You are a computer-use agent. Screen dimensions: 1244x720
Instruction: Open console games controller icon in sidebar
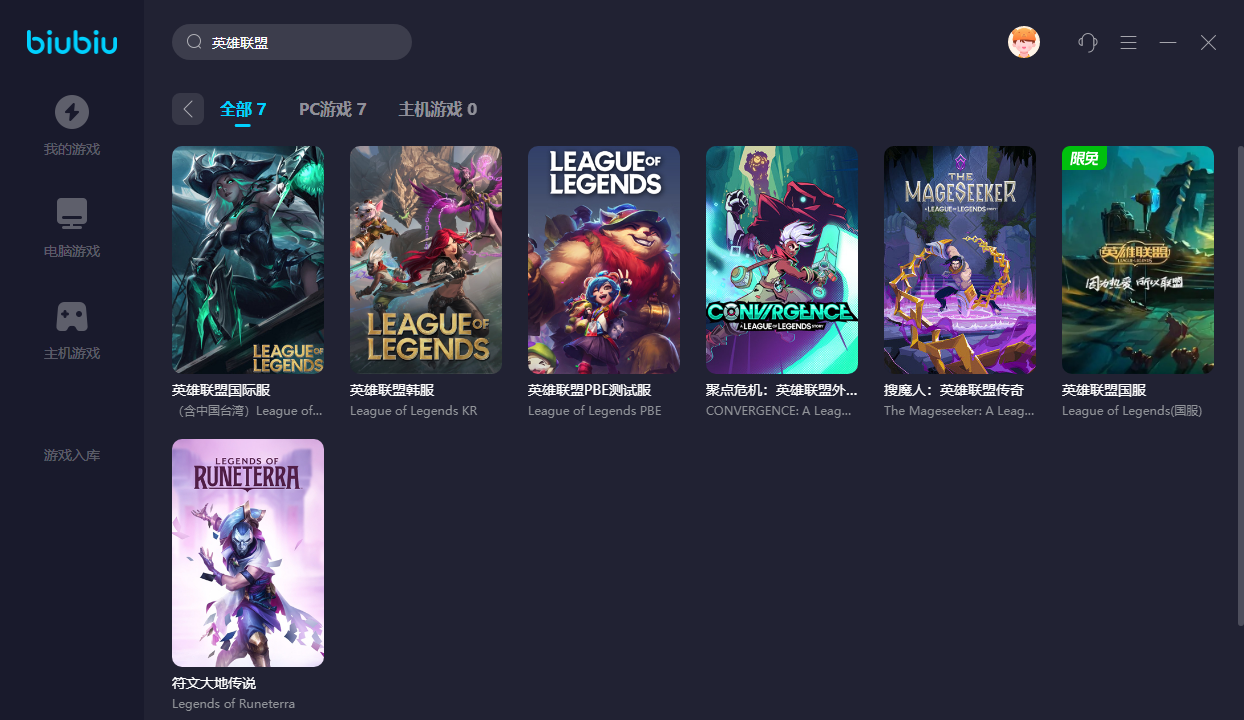71,316
